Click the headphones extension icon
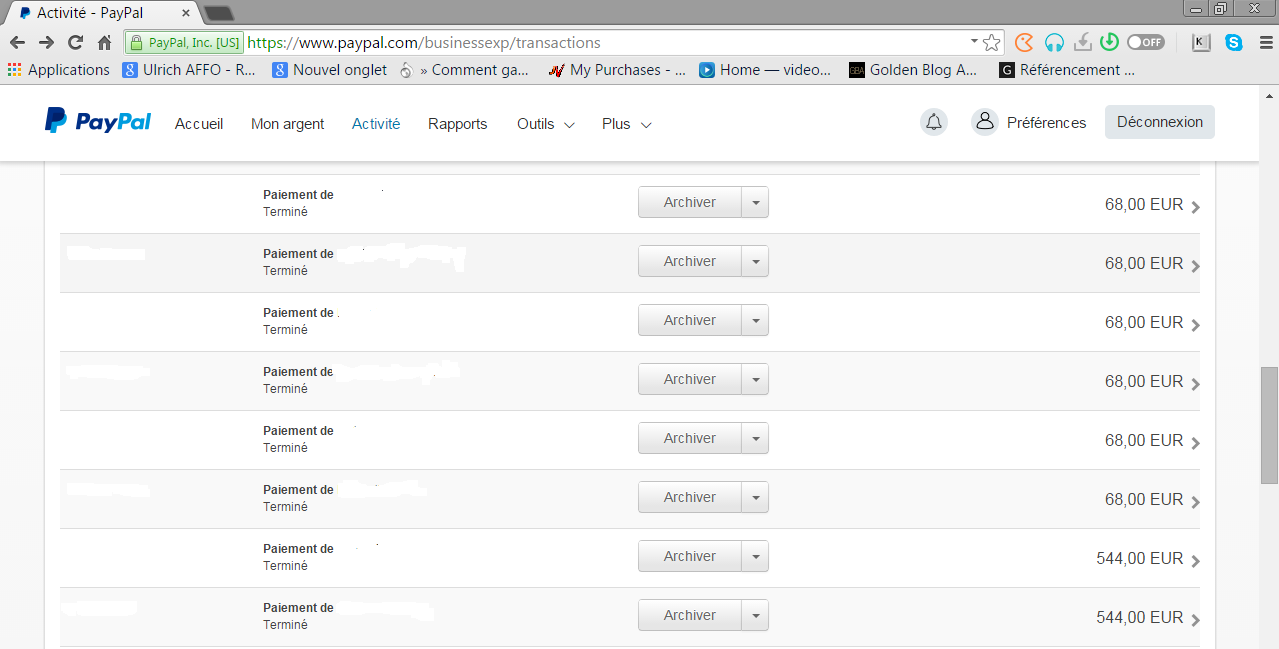The image size is (1279, 649). (x=1053, y=43)
